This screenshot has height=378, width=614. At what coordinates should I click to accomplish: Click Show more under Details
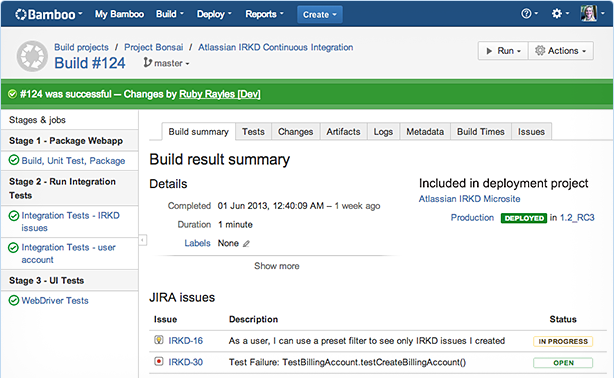(x=276, y=266)
